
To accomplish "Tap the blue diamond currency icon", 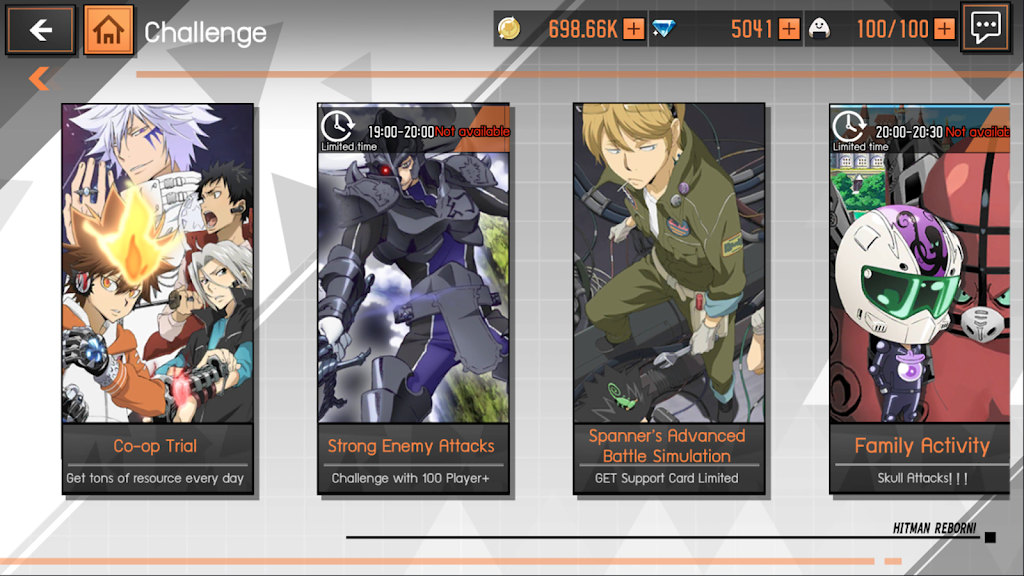I will (664, 29).
